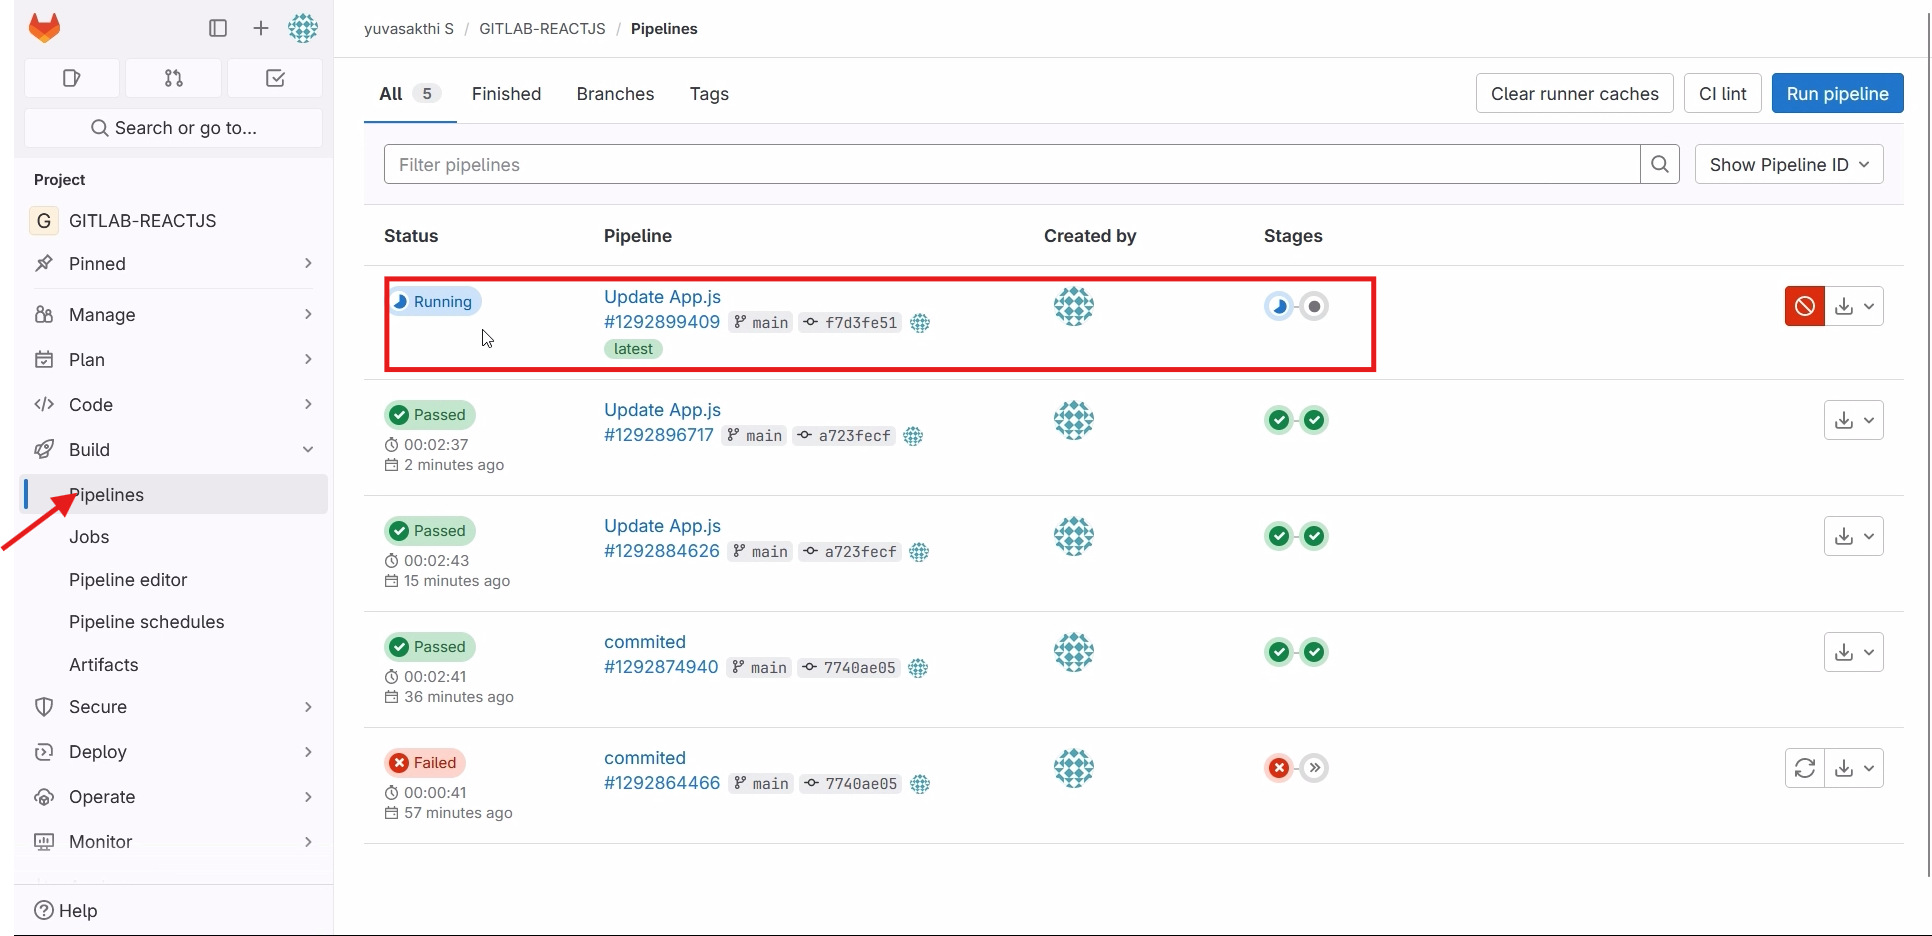Open running stage icon of pipeline #1292899409

tap(1279, 306)
